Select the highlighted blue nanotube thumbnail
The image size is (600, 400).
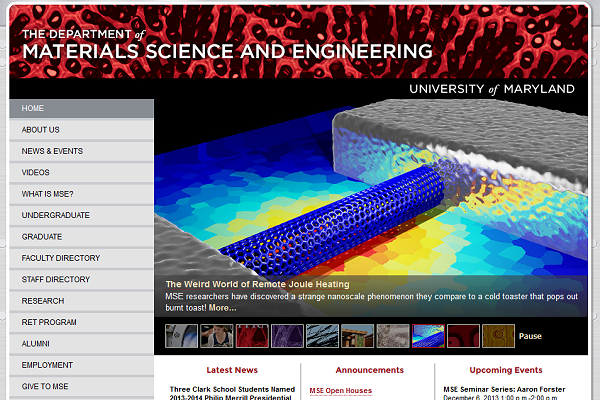pyautogui.click(x=428, y=336)
